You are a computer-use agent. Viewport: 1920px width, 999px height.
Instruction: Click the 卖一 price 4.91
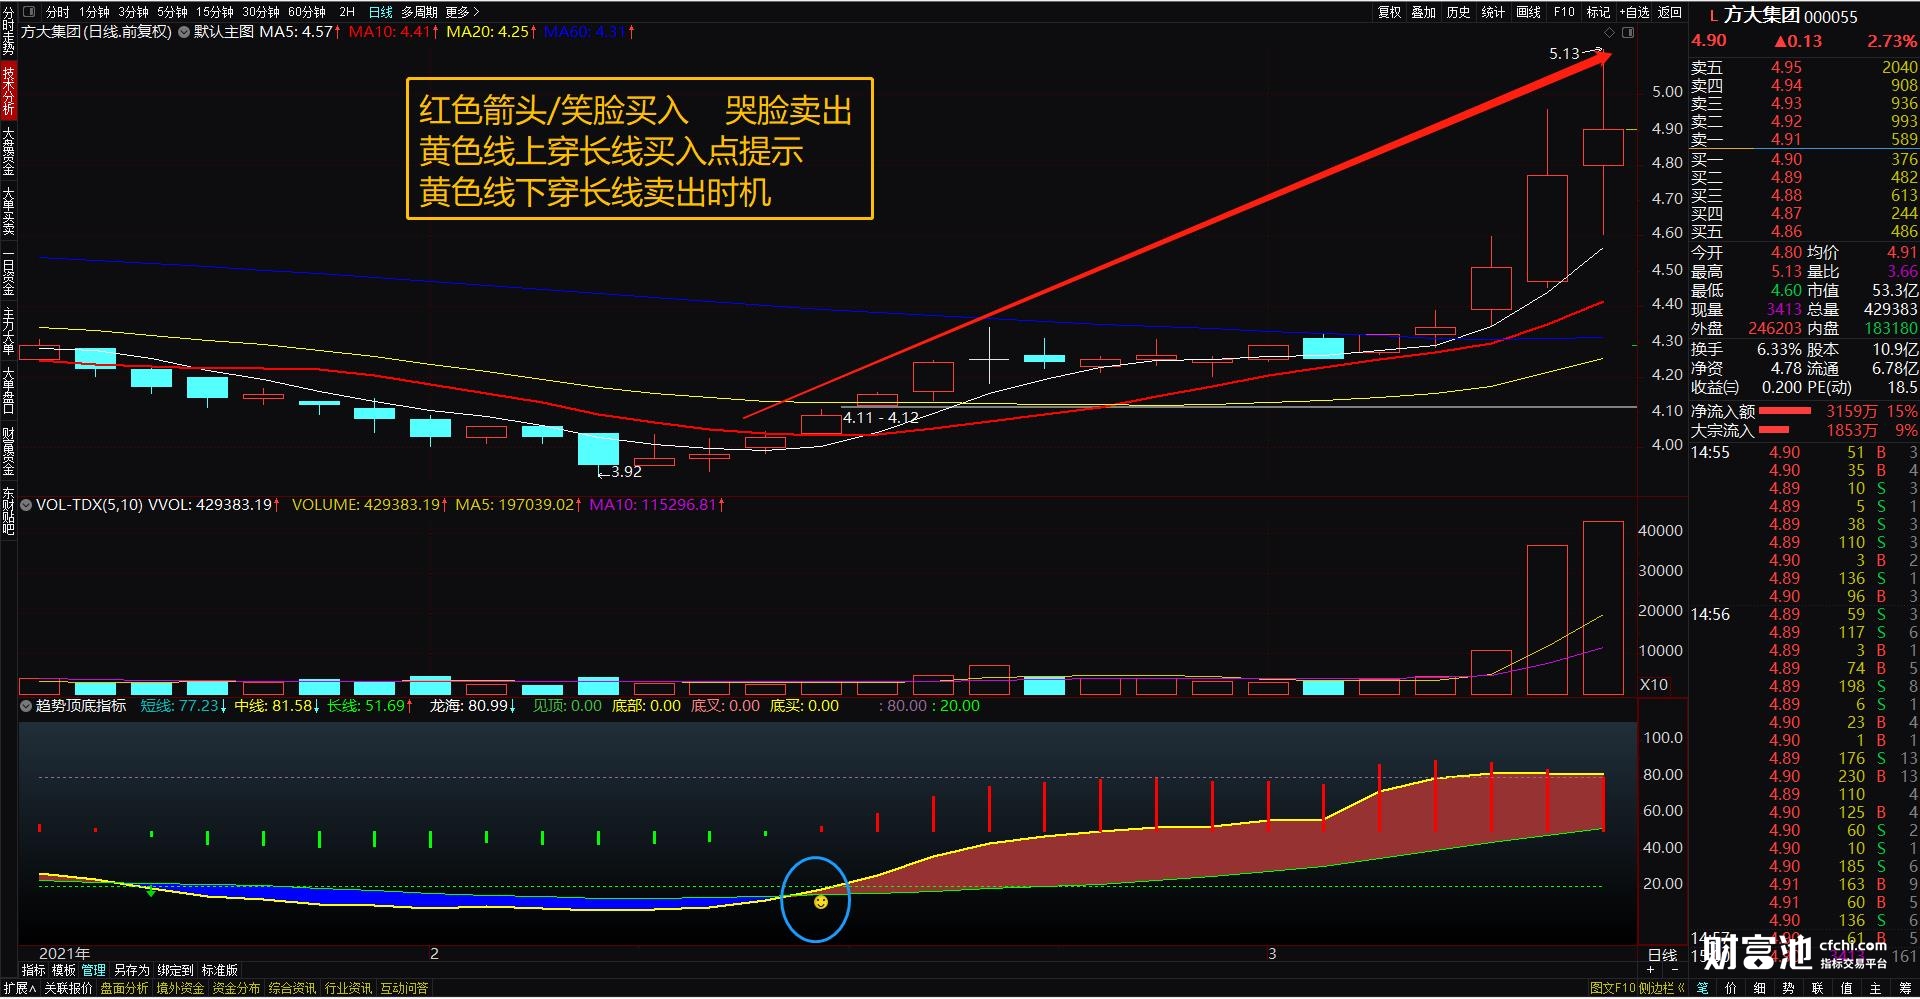pyautogui.click(x=1786, y=140)
